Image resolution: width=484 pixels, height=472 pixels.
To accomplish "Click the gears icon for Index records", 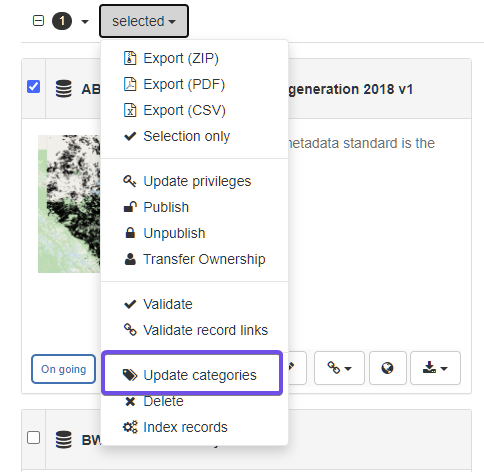I will tap(130, 427).
